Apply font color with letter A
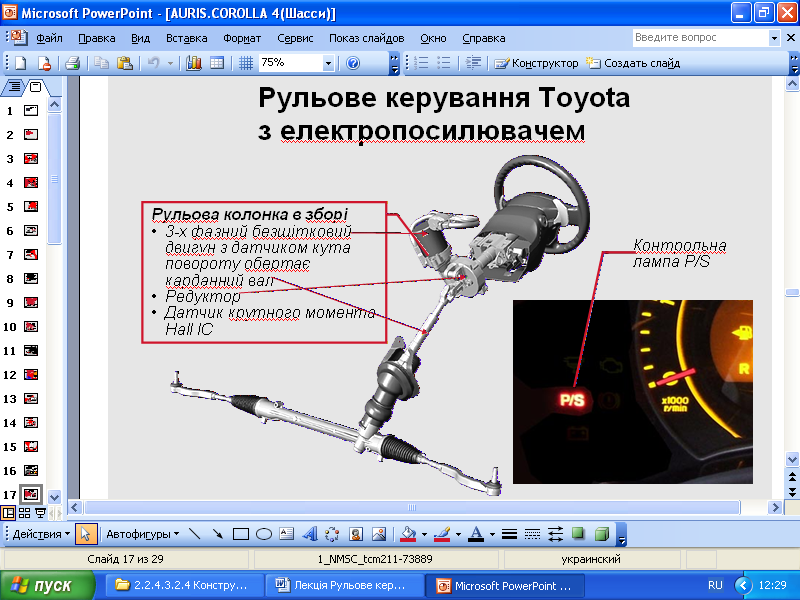This screenshot has height=600, width=800. (476, 534)
